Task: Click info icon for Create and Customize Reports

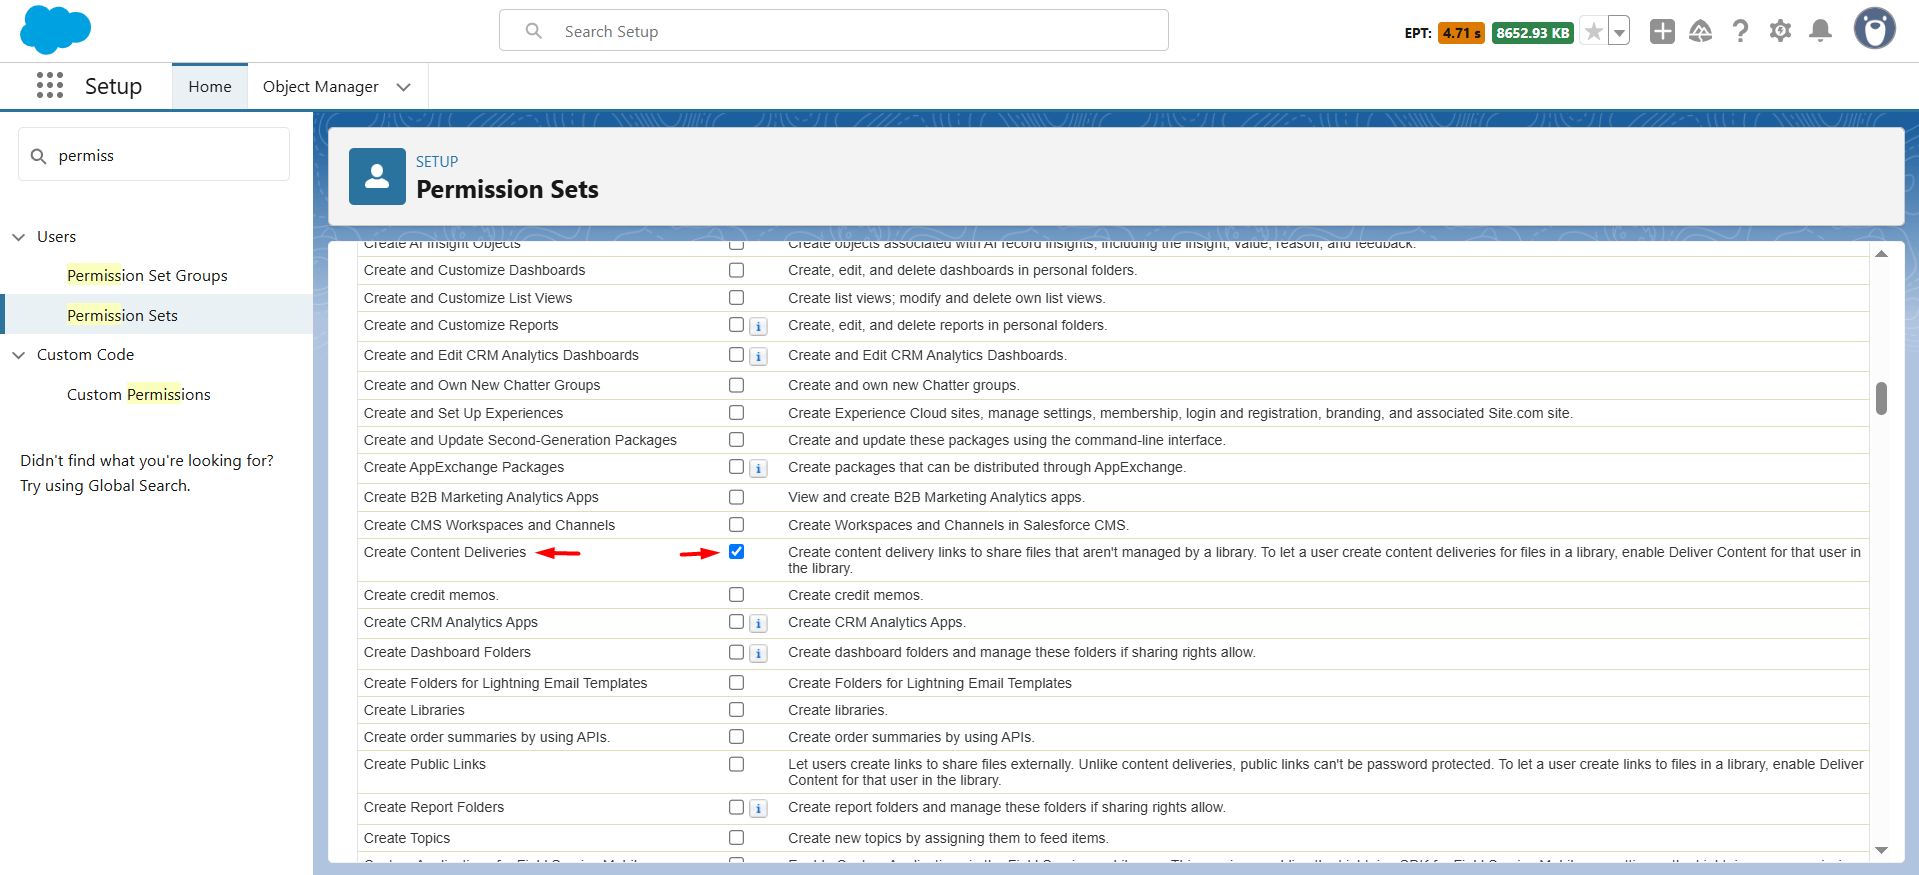Action: [x=759, y=327]
